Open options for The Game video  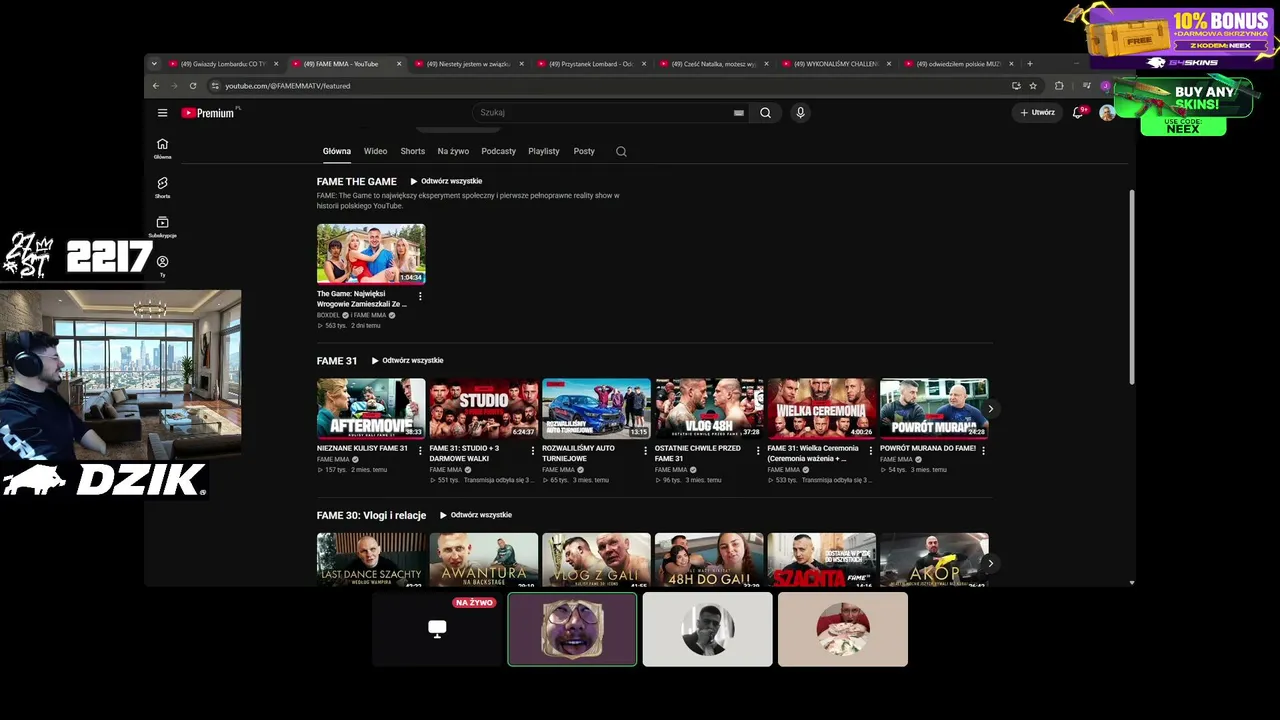pos(420,297)
